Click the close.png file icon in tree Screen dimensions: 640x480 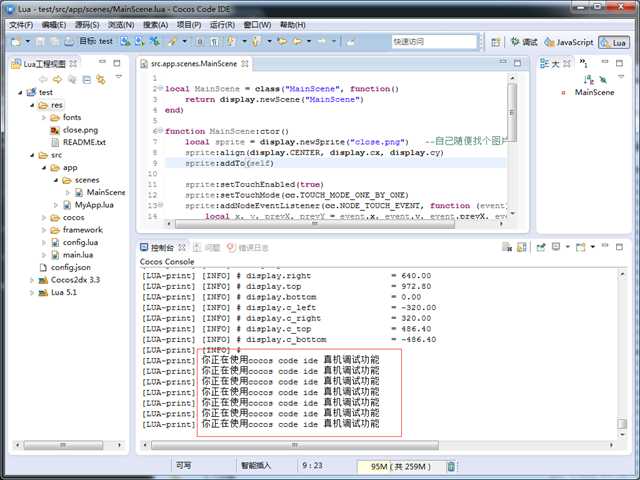click(55, 130)
